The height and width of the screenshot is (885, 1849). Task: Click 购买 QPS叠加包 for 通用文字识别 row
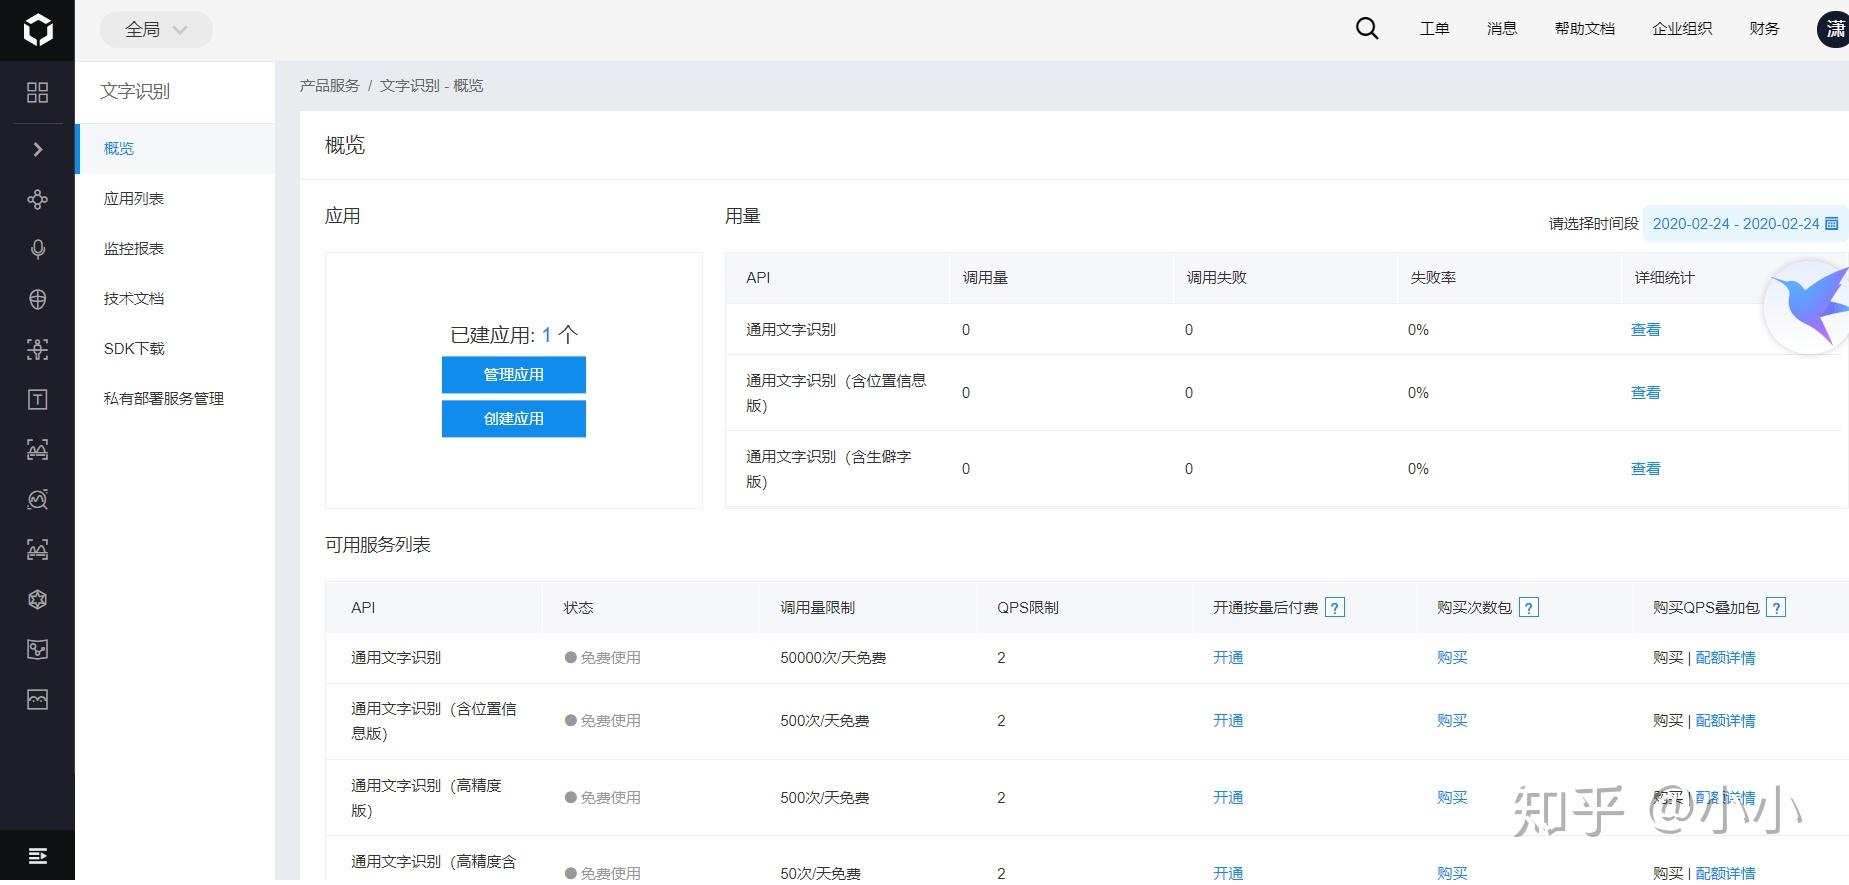(1668, 658)
